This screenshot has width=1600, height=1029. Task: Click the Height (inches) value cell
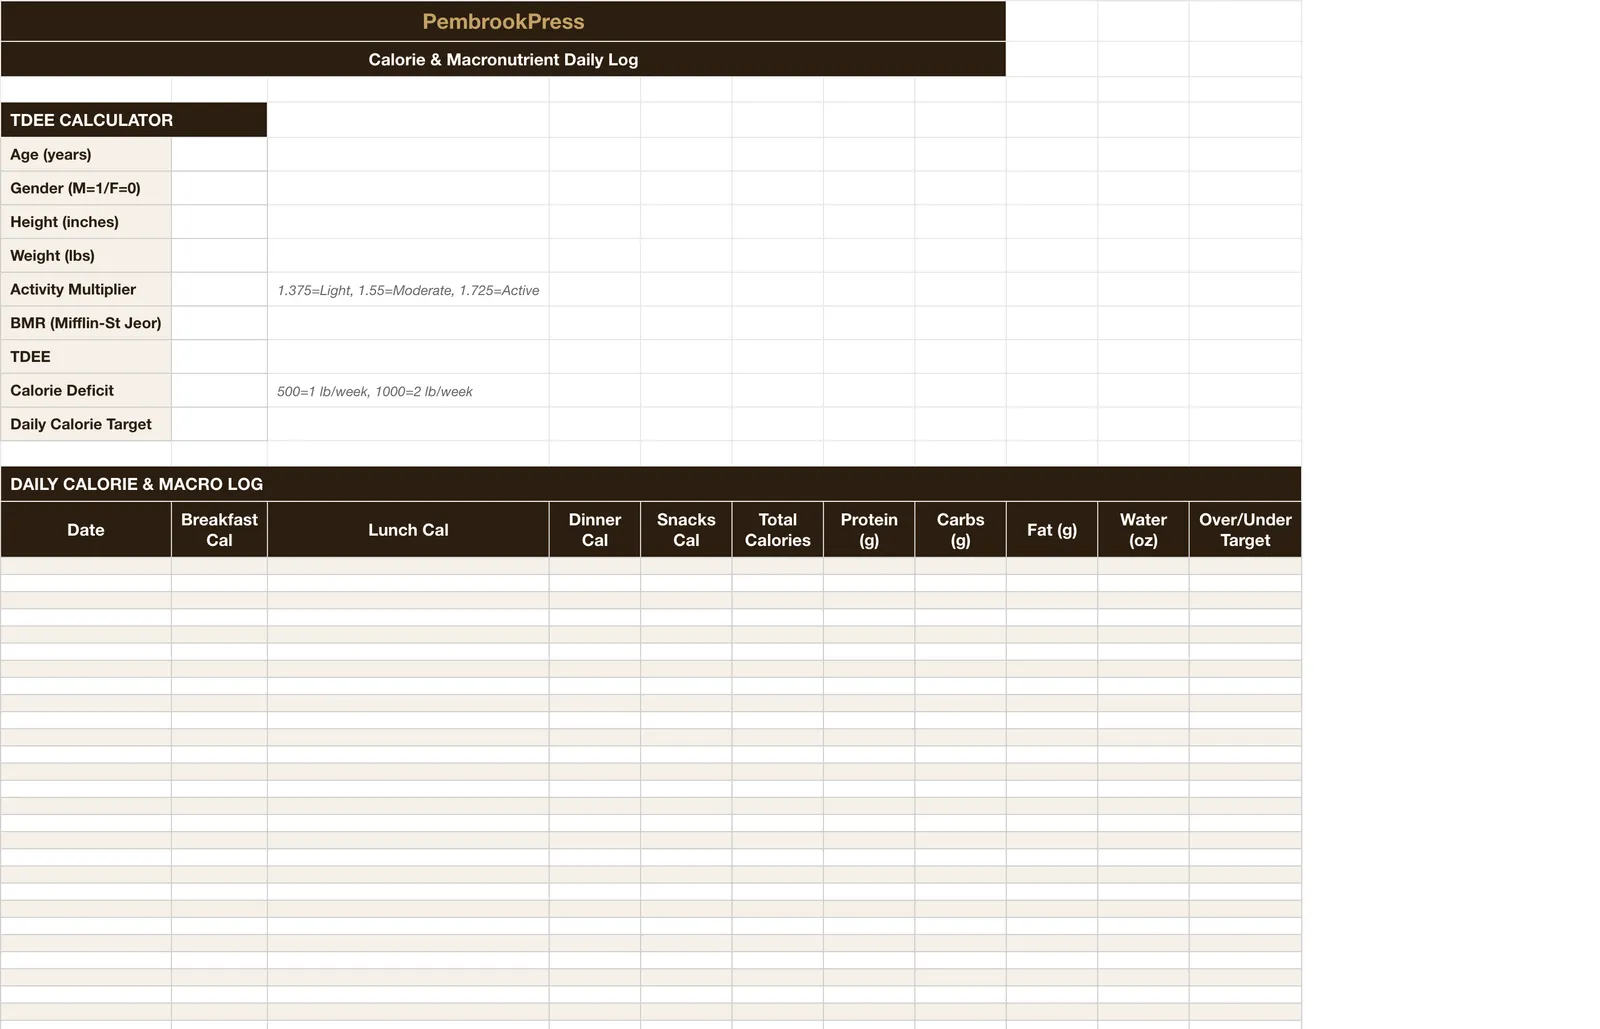point(219,222)
